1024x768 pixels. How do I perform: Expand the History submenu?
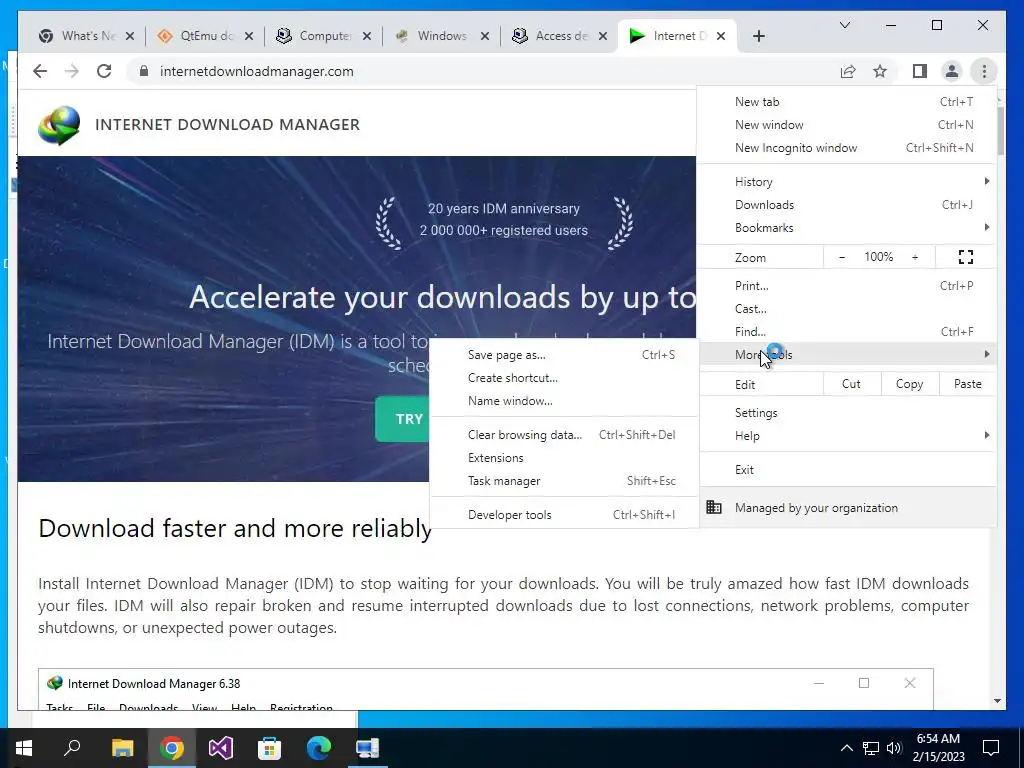tap(847, 182)
